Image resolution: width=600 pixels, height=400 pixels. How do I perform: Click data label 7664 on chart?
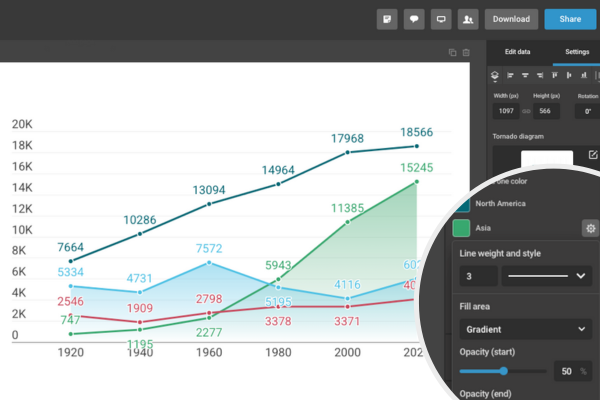[x=70, y=247]
